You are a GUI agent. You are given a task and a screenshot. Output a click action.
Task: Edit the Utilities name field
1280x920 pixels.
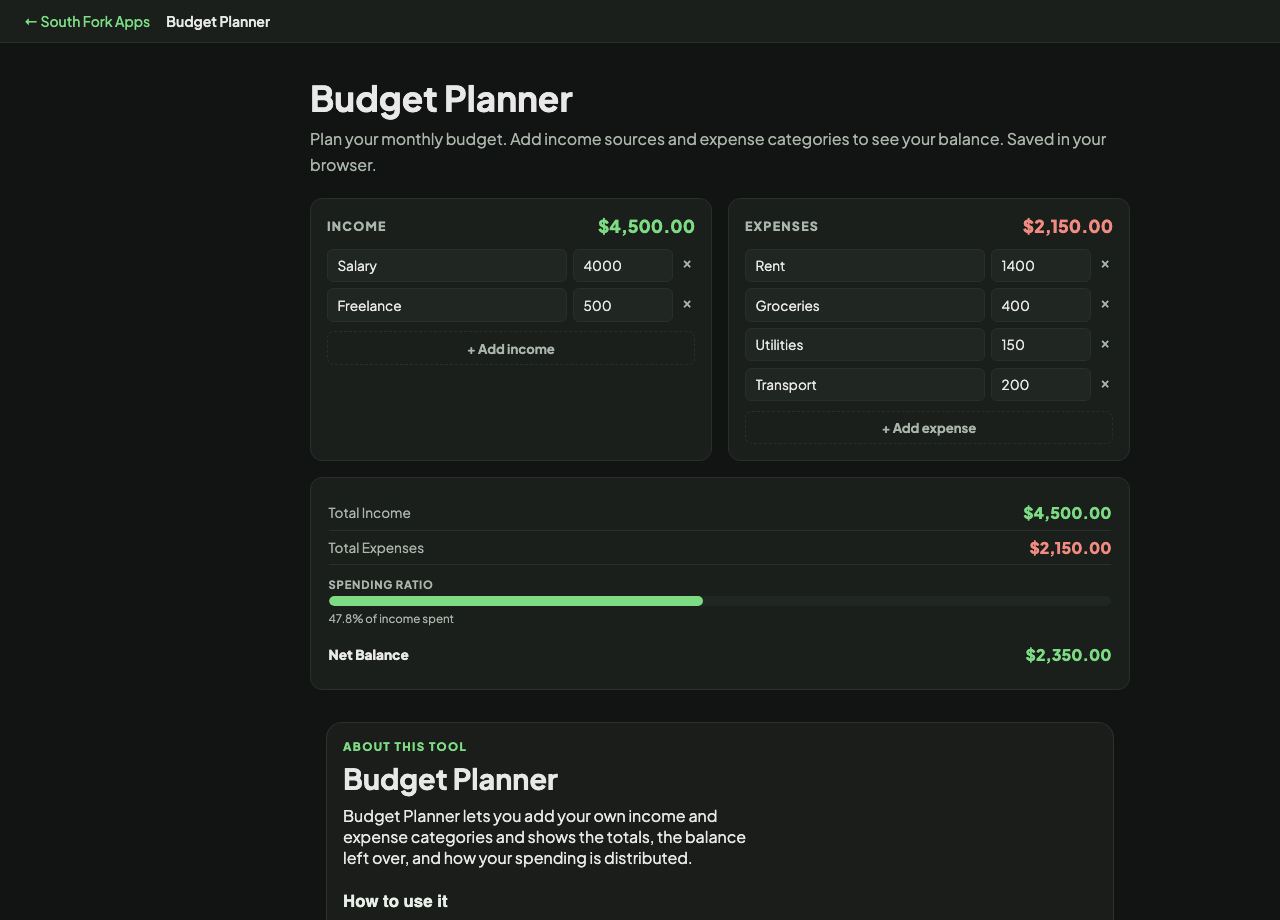865,345
